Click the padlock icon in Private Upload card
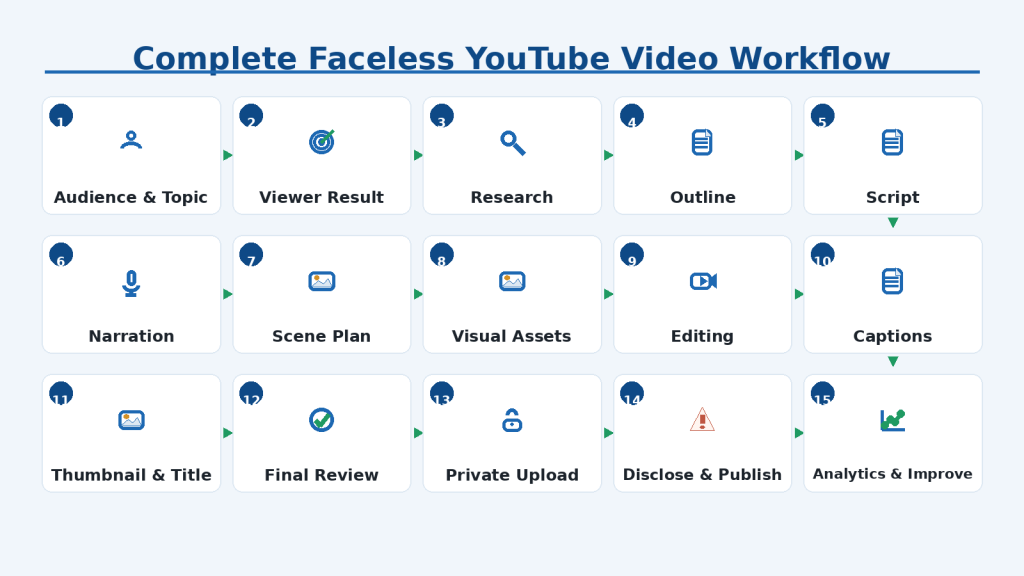The width and height of the screenshot is (1024, 576). coord(512,421)
